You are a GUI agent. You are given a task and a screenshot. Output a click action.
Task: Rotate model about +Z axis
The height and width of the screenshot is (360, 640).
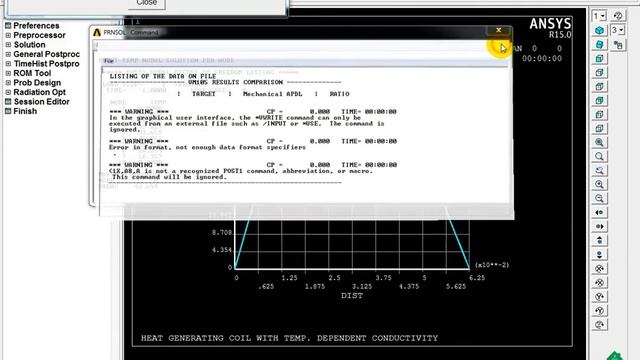click(x=599, y=324)
